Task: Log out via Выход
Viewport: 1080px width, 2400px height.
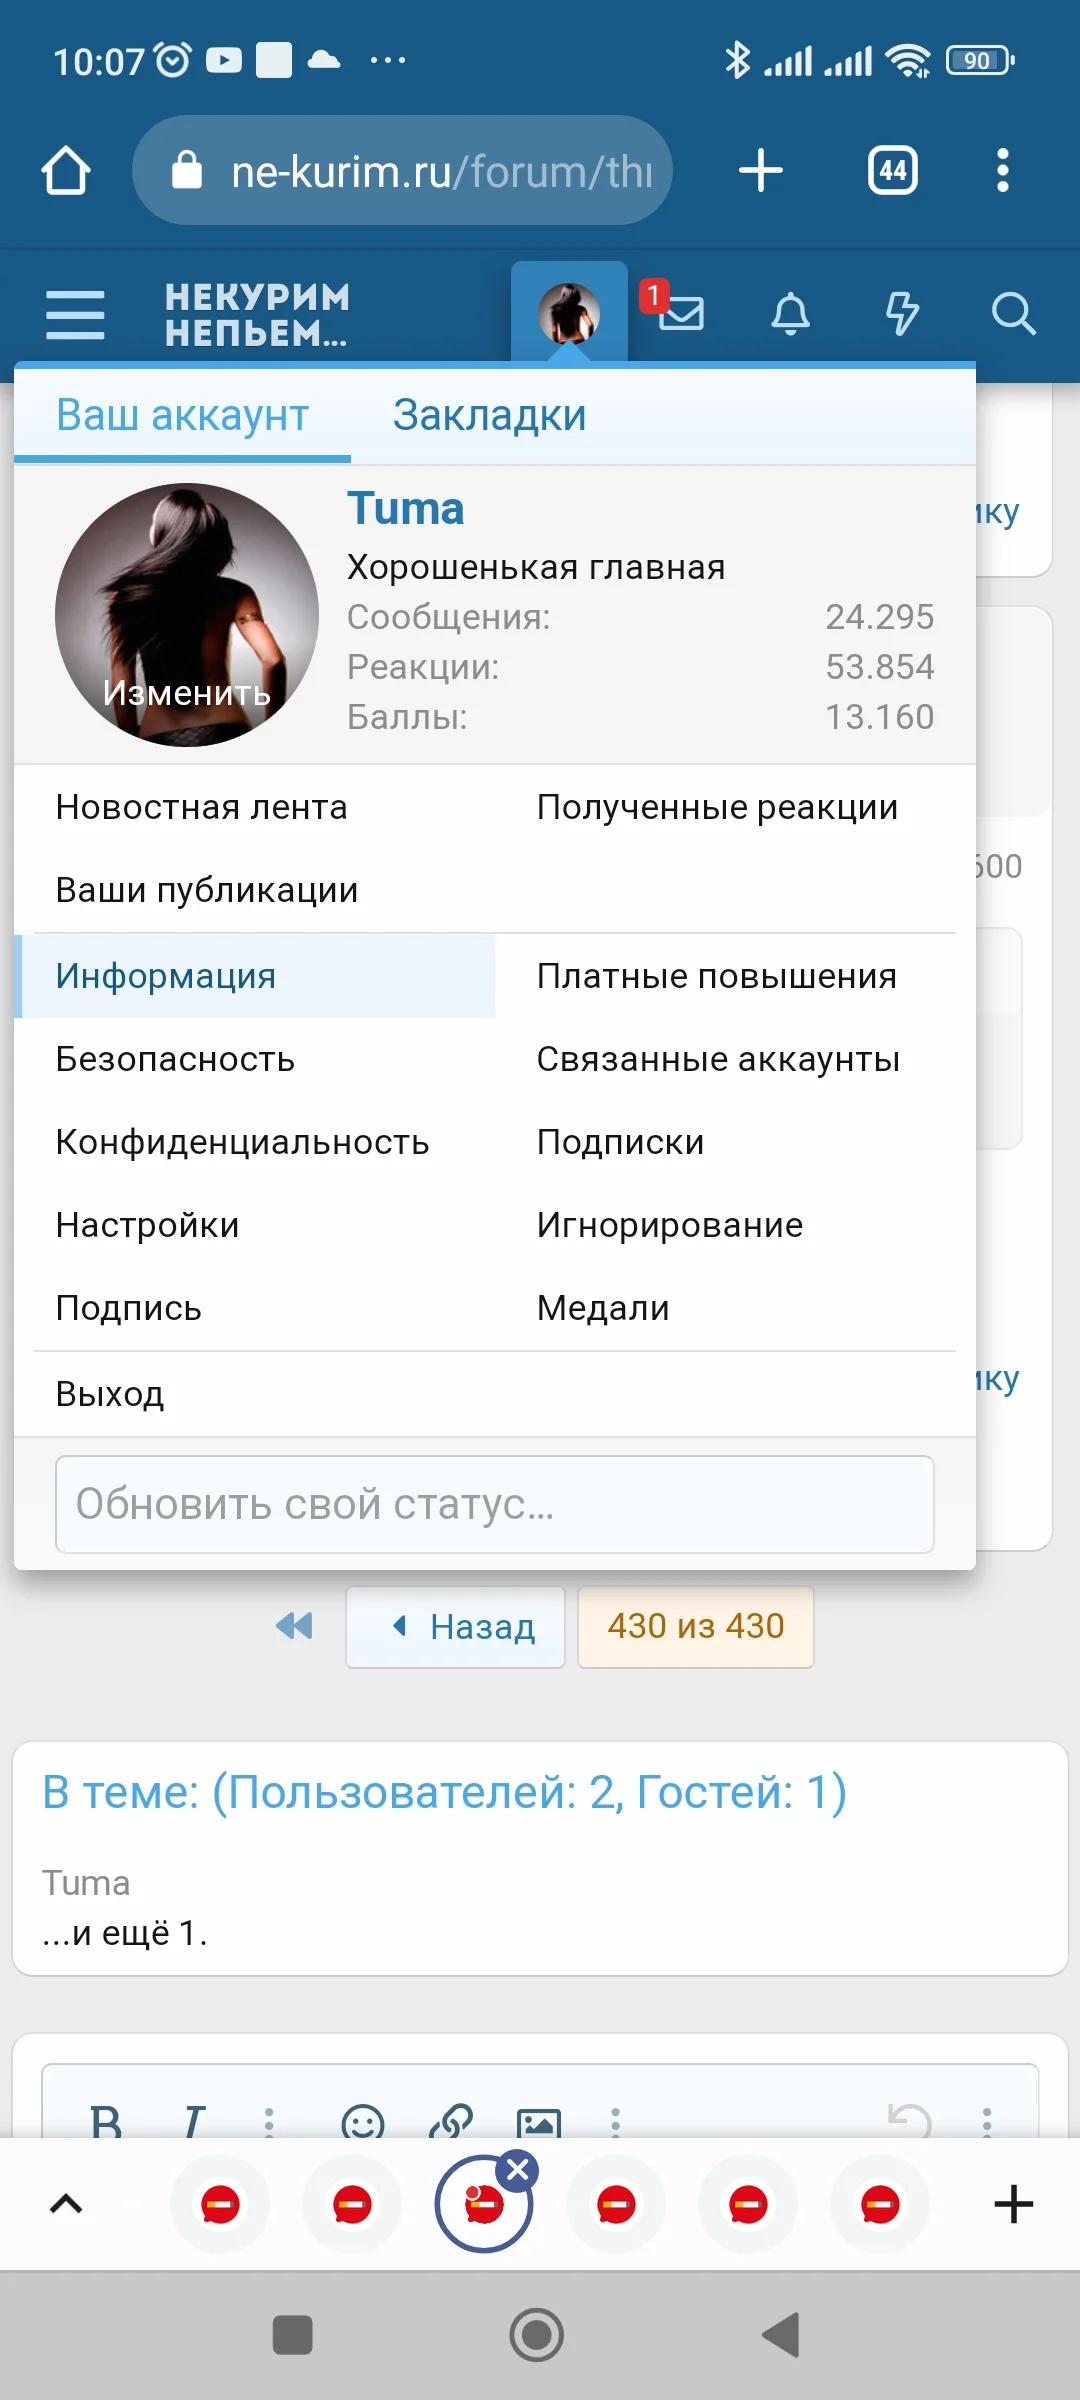Action: tap(110, 1394)
